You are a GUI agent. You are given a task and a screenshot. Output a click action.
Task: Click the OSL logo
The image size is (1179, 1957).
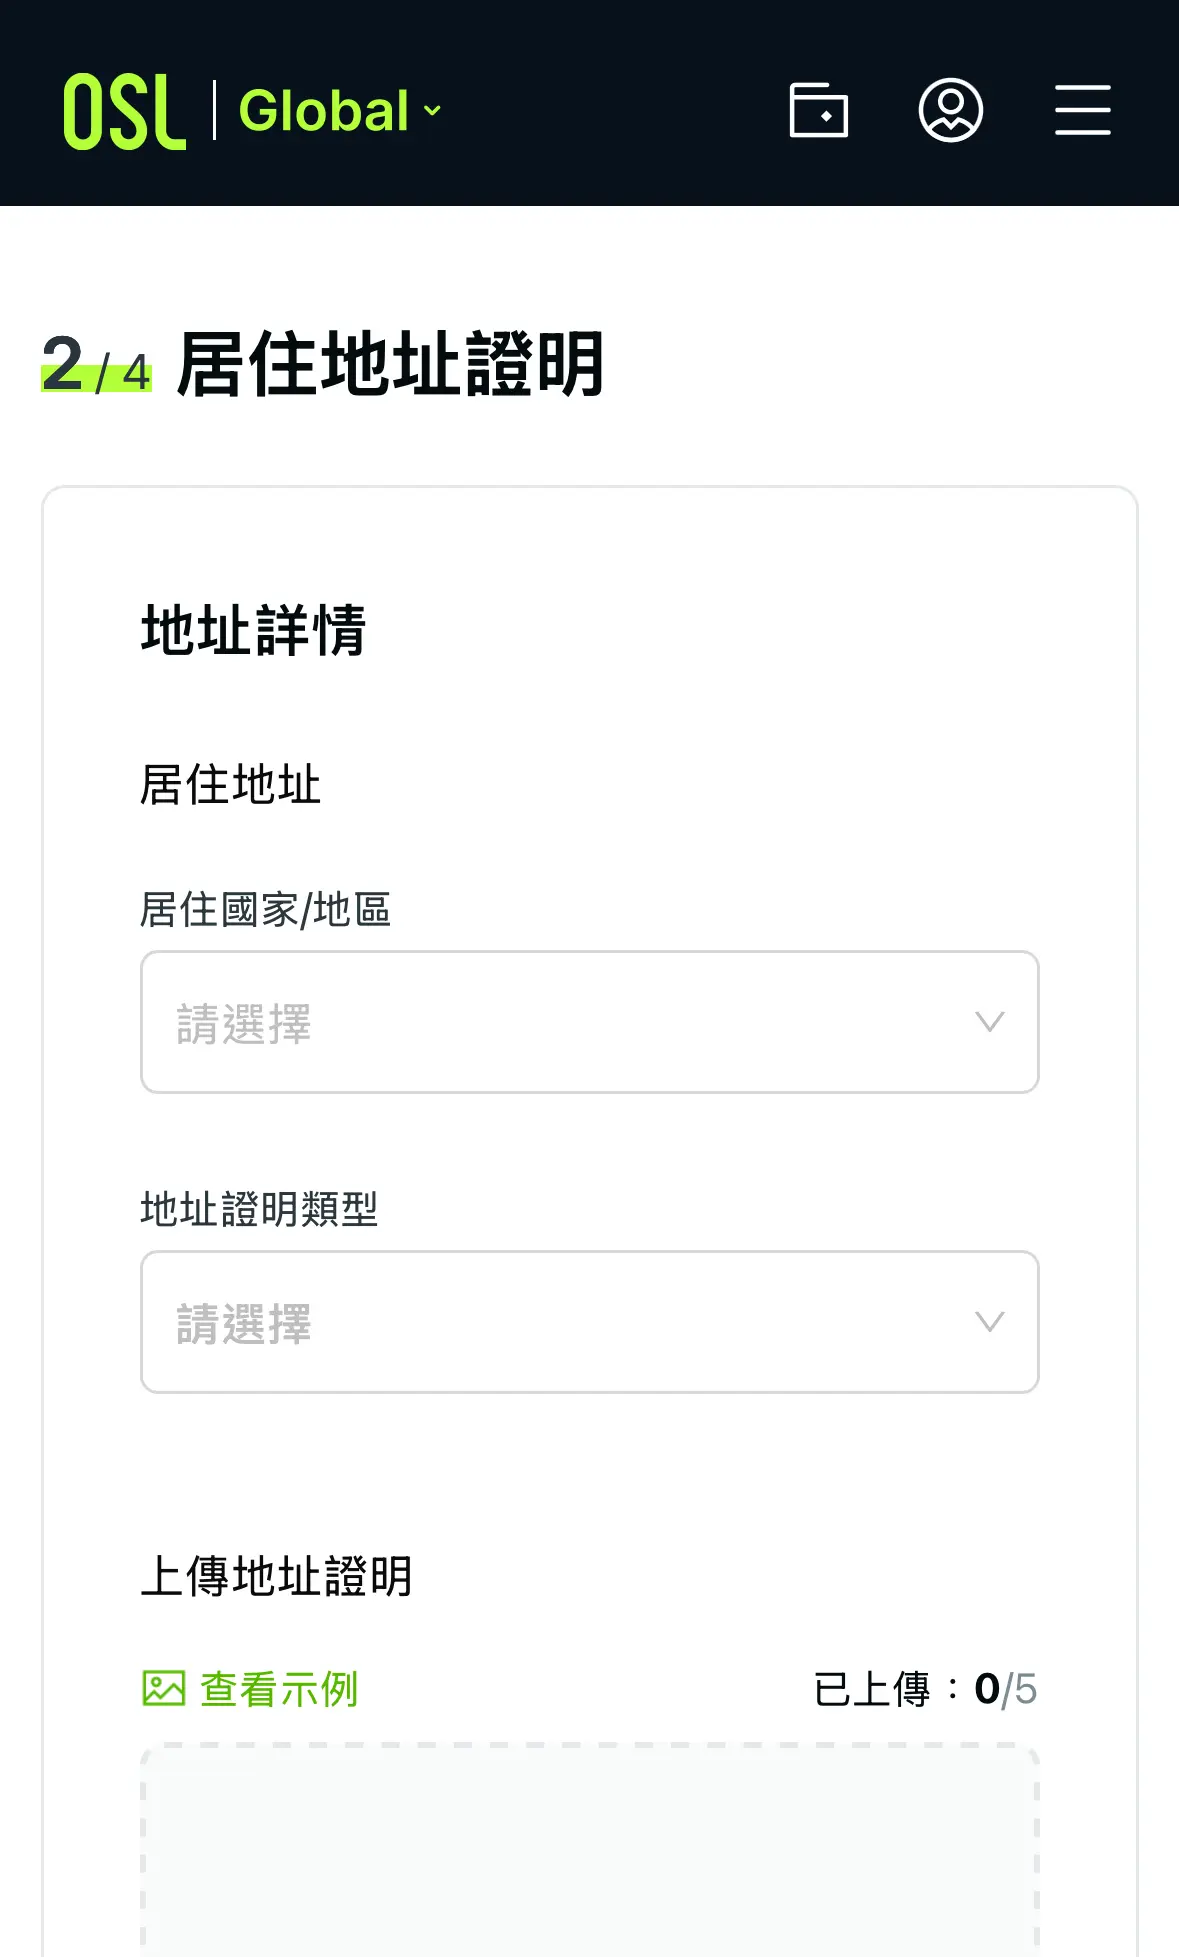click(124, 111)
